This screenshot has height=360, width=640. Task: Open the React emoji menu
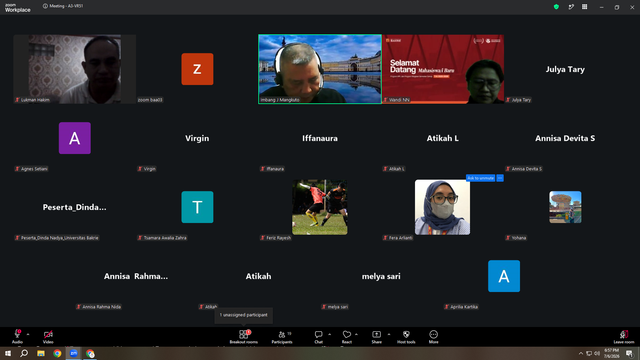347,337
